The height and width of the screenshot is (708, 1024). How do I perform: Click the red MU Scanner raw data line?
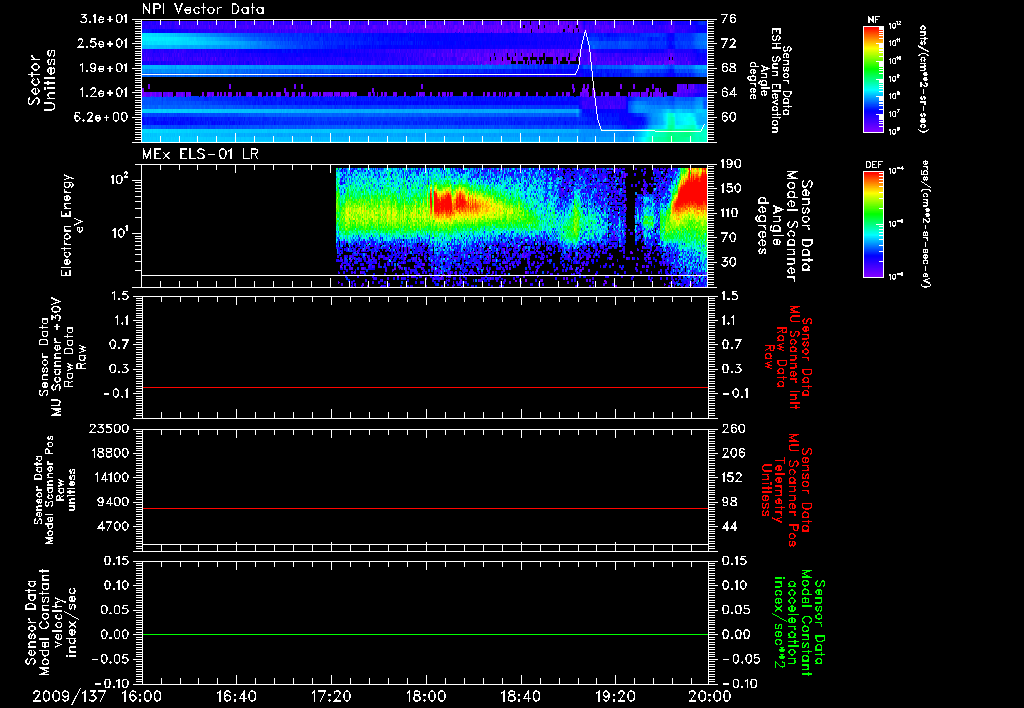(x=425, y=387)
